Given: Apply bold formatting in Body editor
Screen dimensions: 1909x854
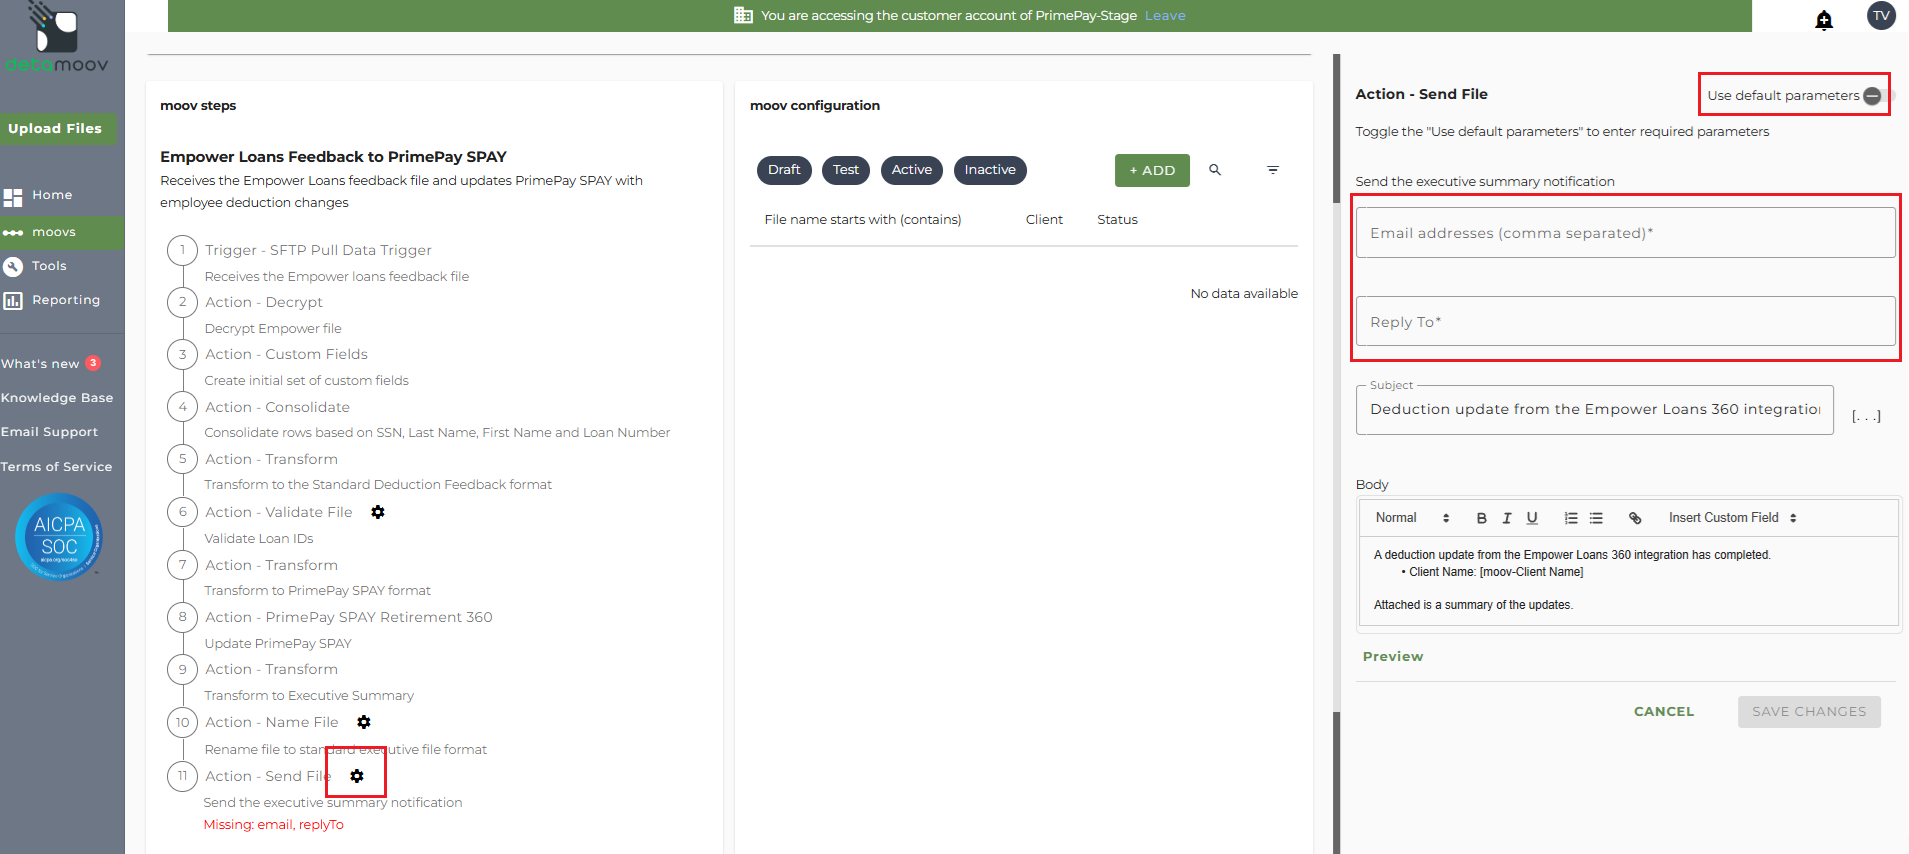Looking at the screenshot, I should click(x=1481, y=518).
